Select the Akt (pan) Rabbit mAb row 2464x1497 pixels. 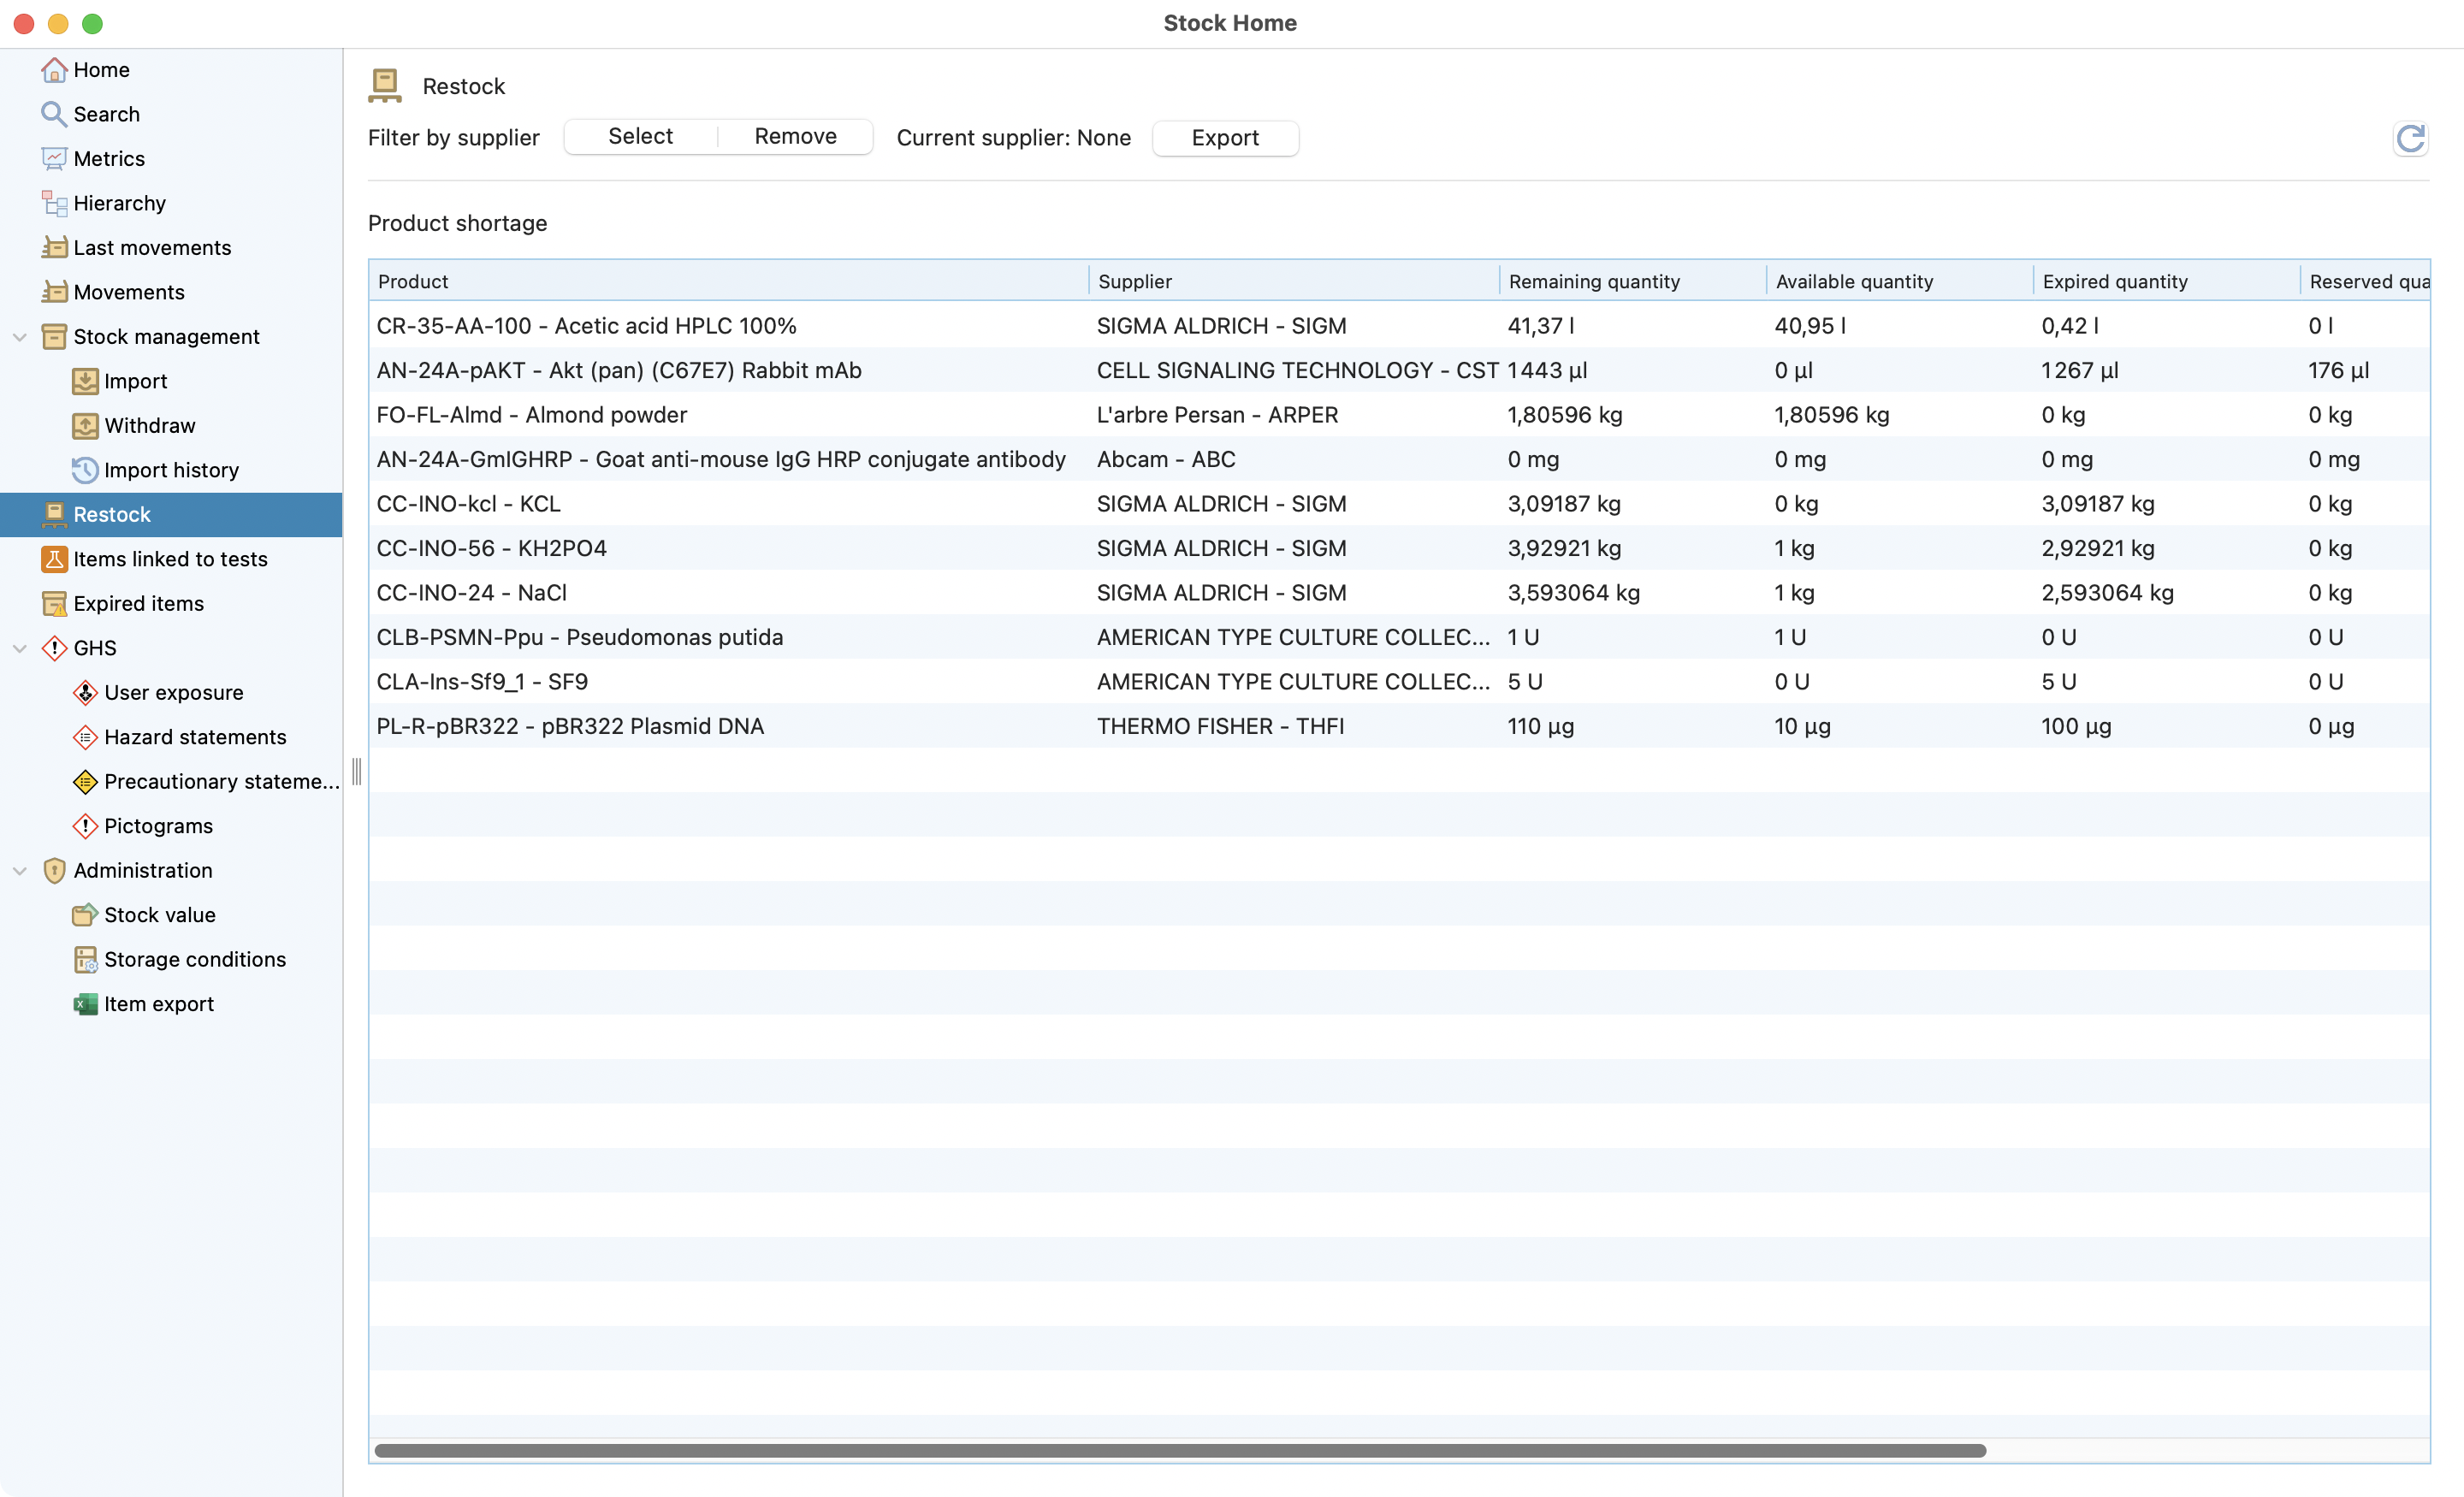[1399, 370]
